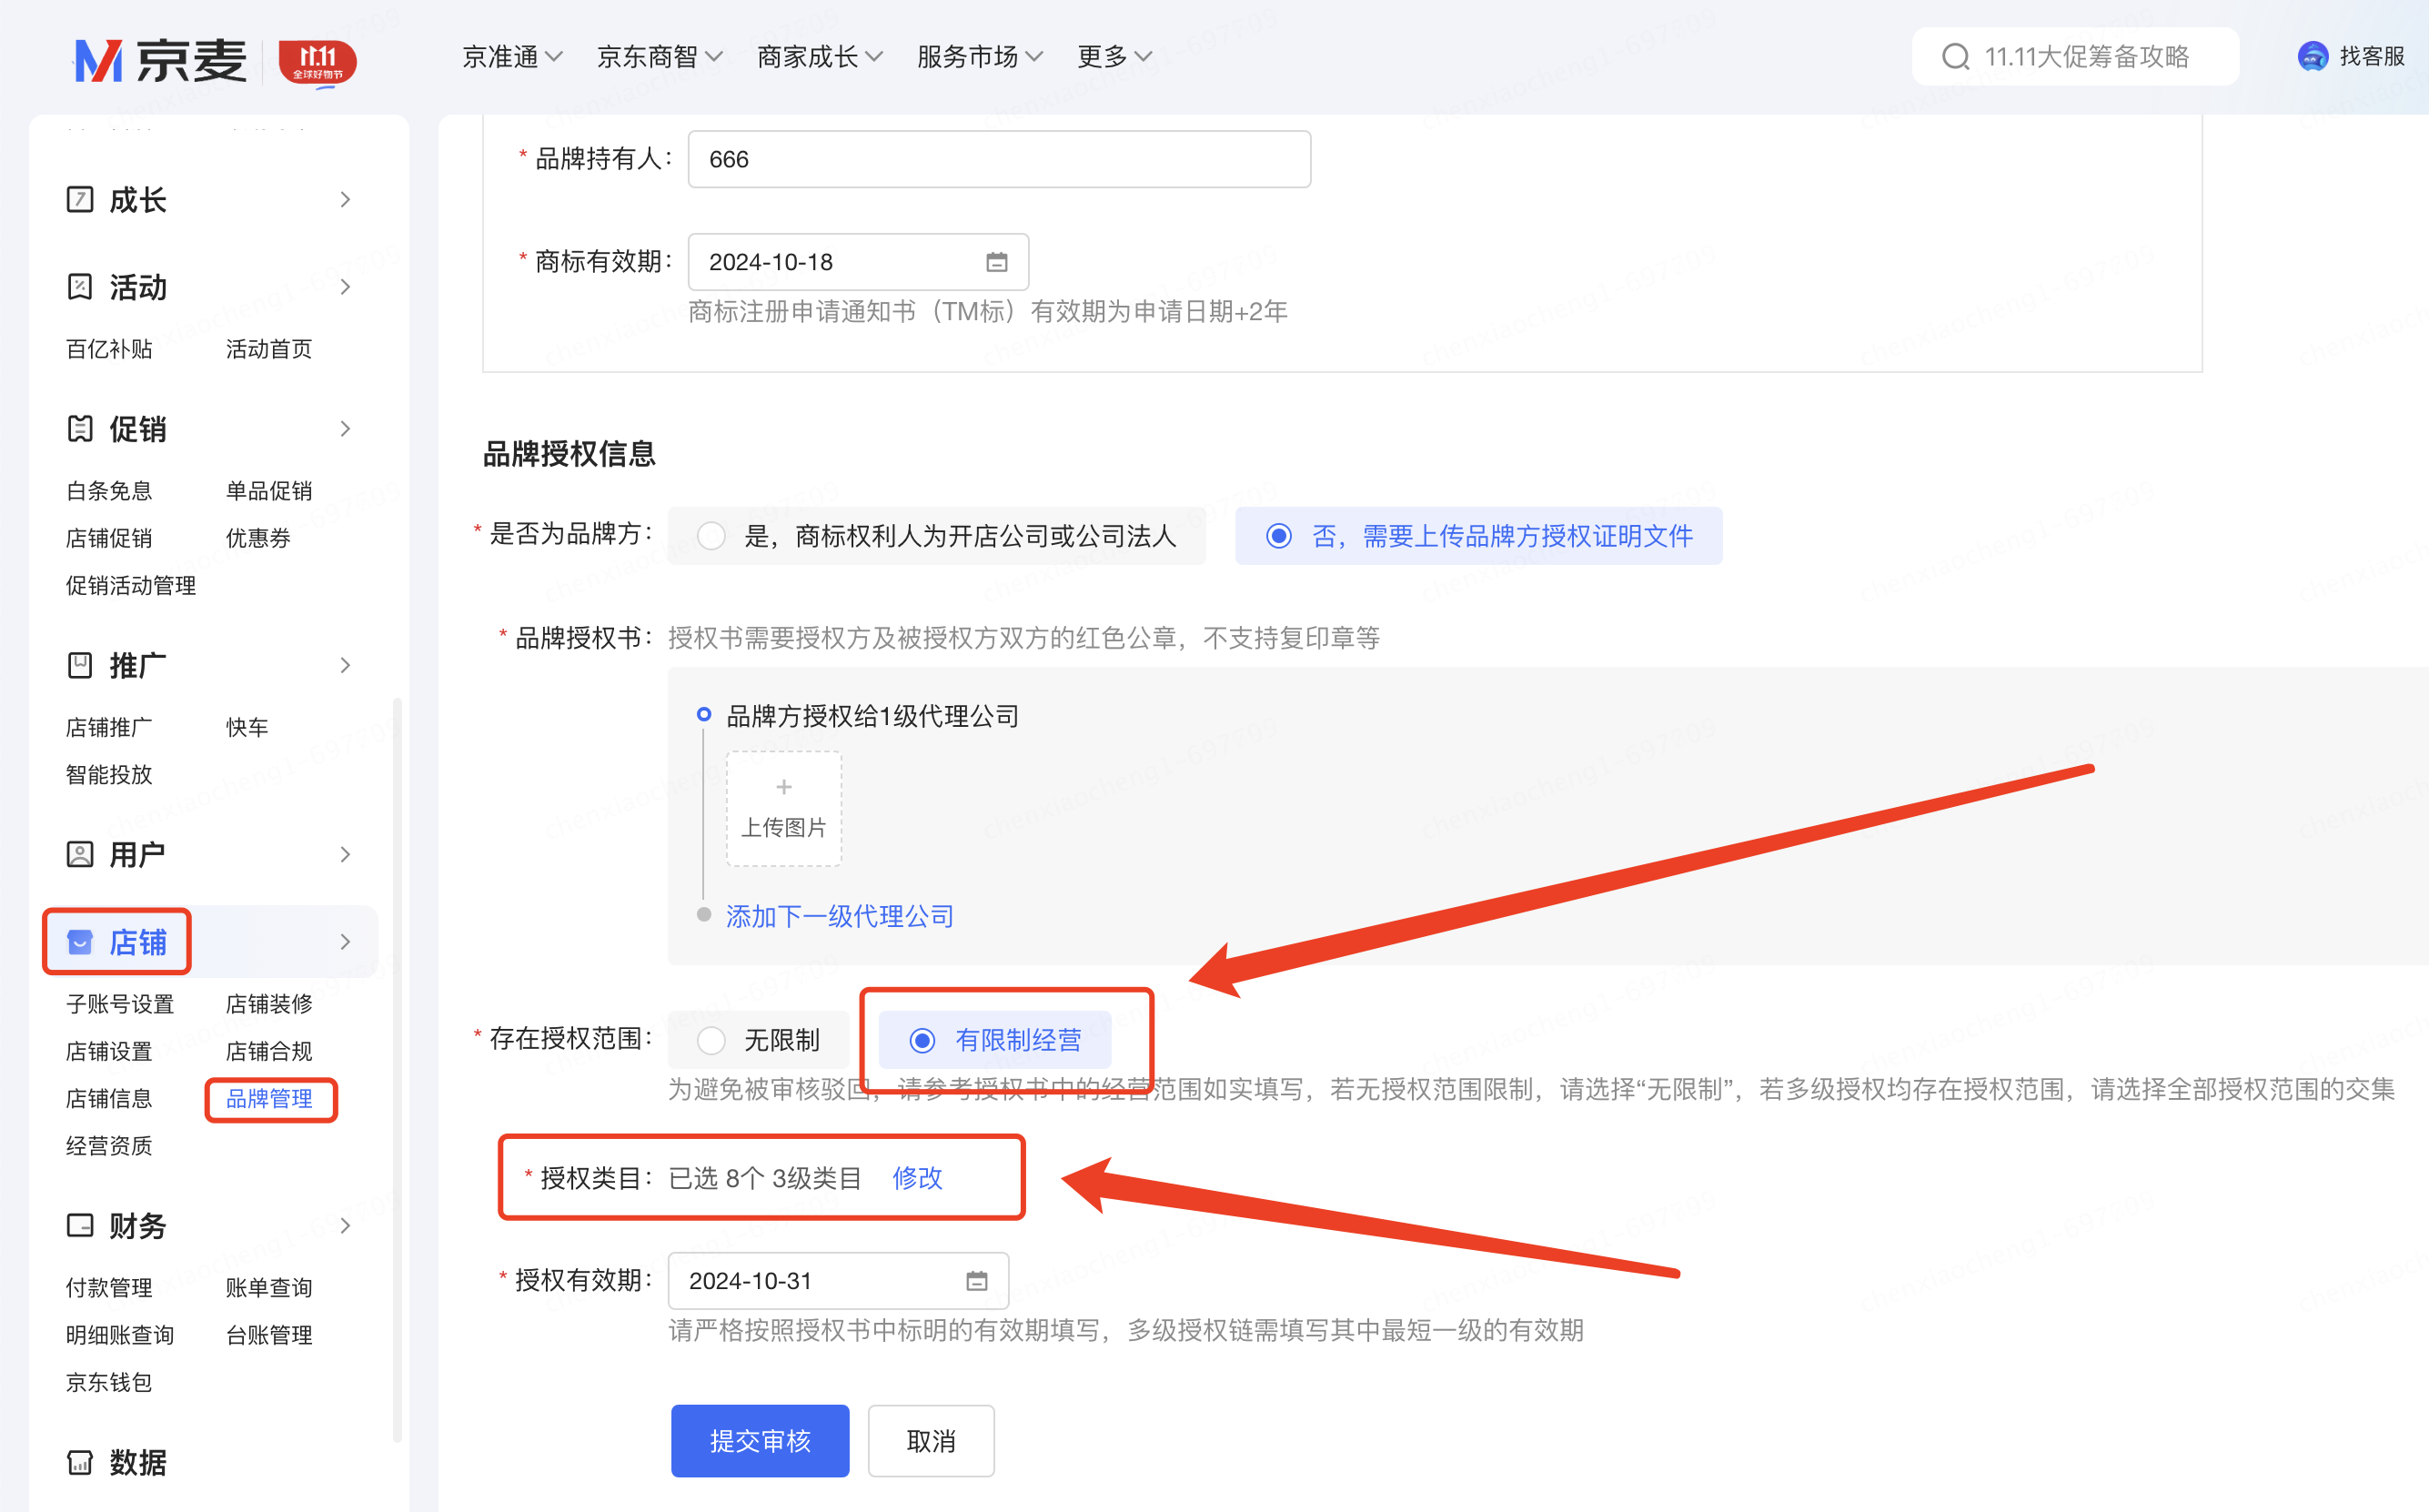
Task: Open 品牌管理 in the sidebar
Action: [269, 1099]
